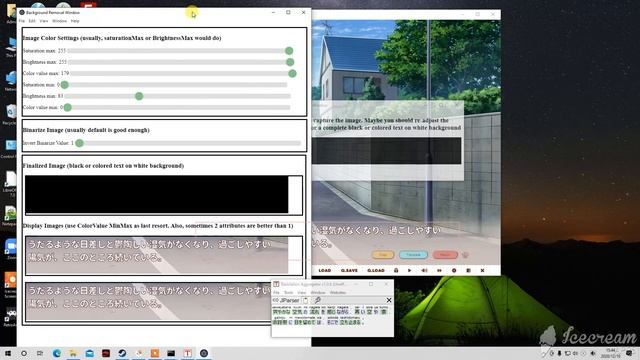The width and height of the screenshot is (640, 360).
Task: Open Tools menu in Translation Aggregator
Action: pyautogui.click(x=289, y=293)
